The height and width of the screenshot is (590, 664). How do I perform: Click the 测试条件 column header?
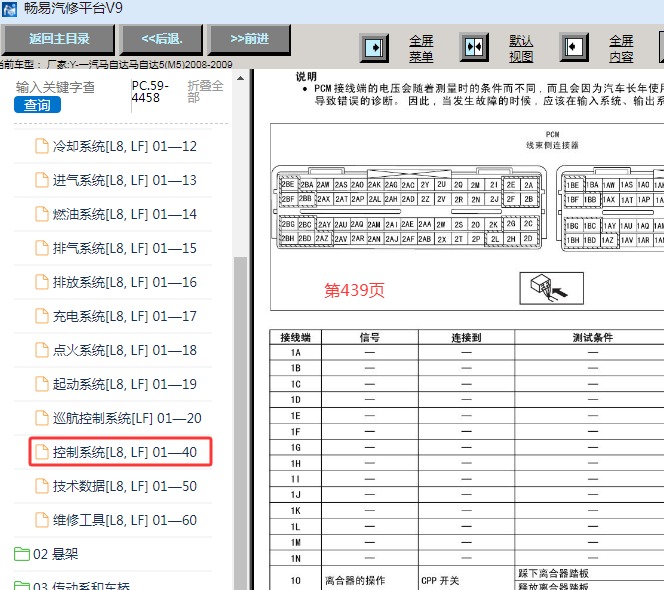(593, 338)
